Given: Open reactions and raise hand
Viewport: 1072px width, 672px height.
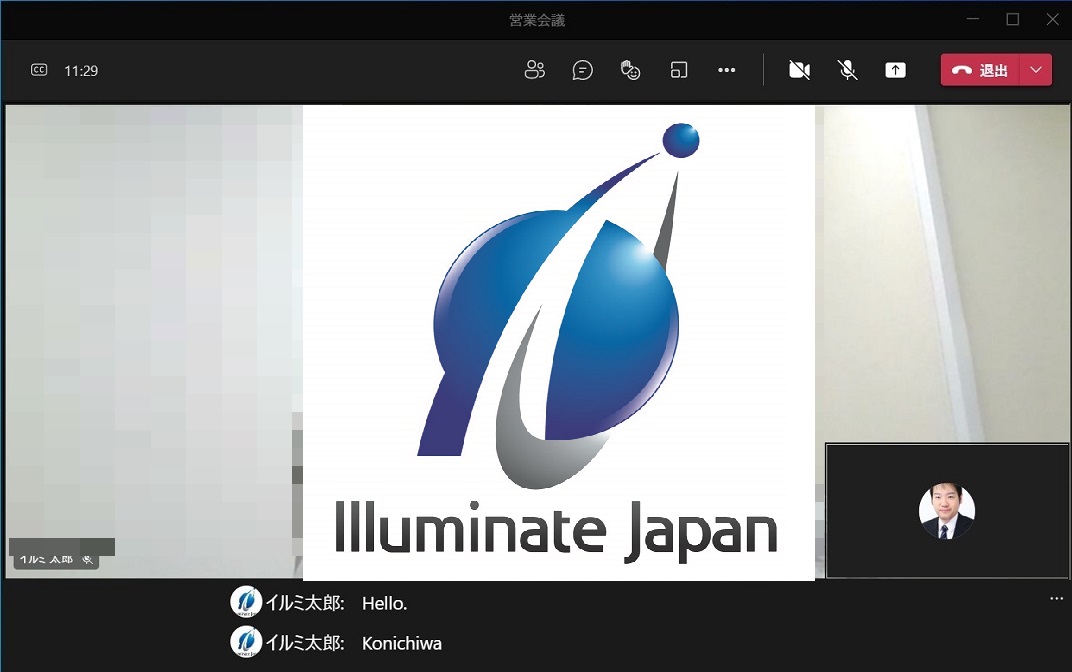Looking at the screenshot, I should pyautogui.click(x=630, y=70).
